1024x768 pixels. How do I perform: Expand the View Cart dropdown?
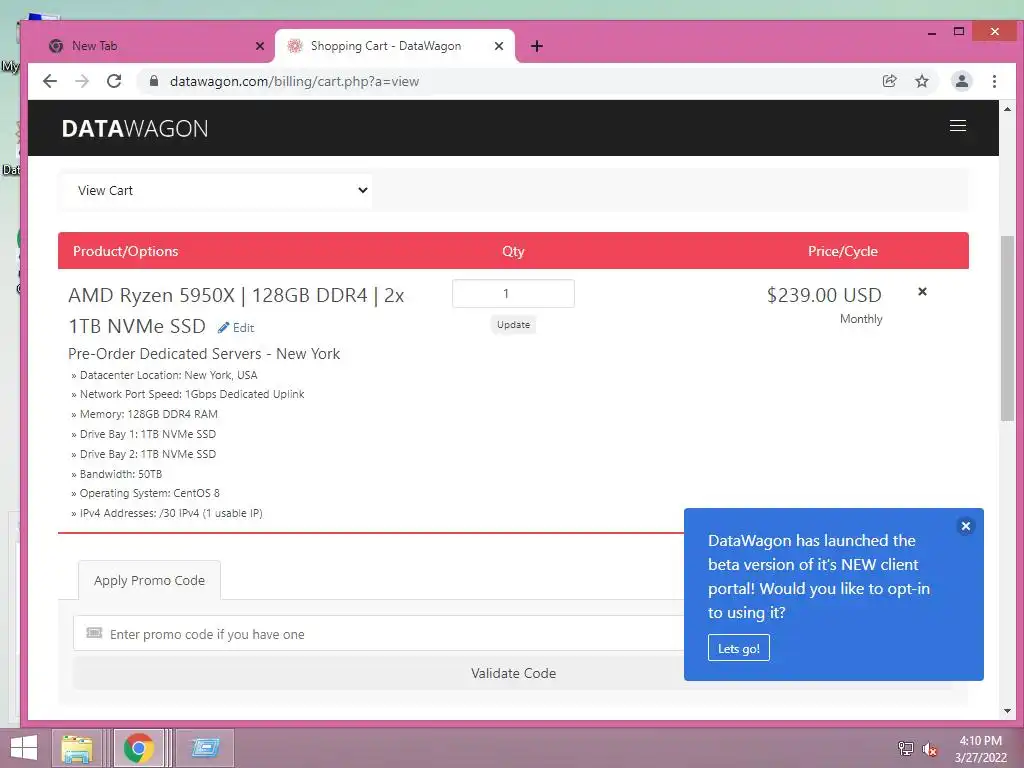(218, 191)
